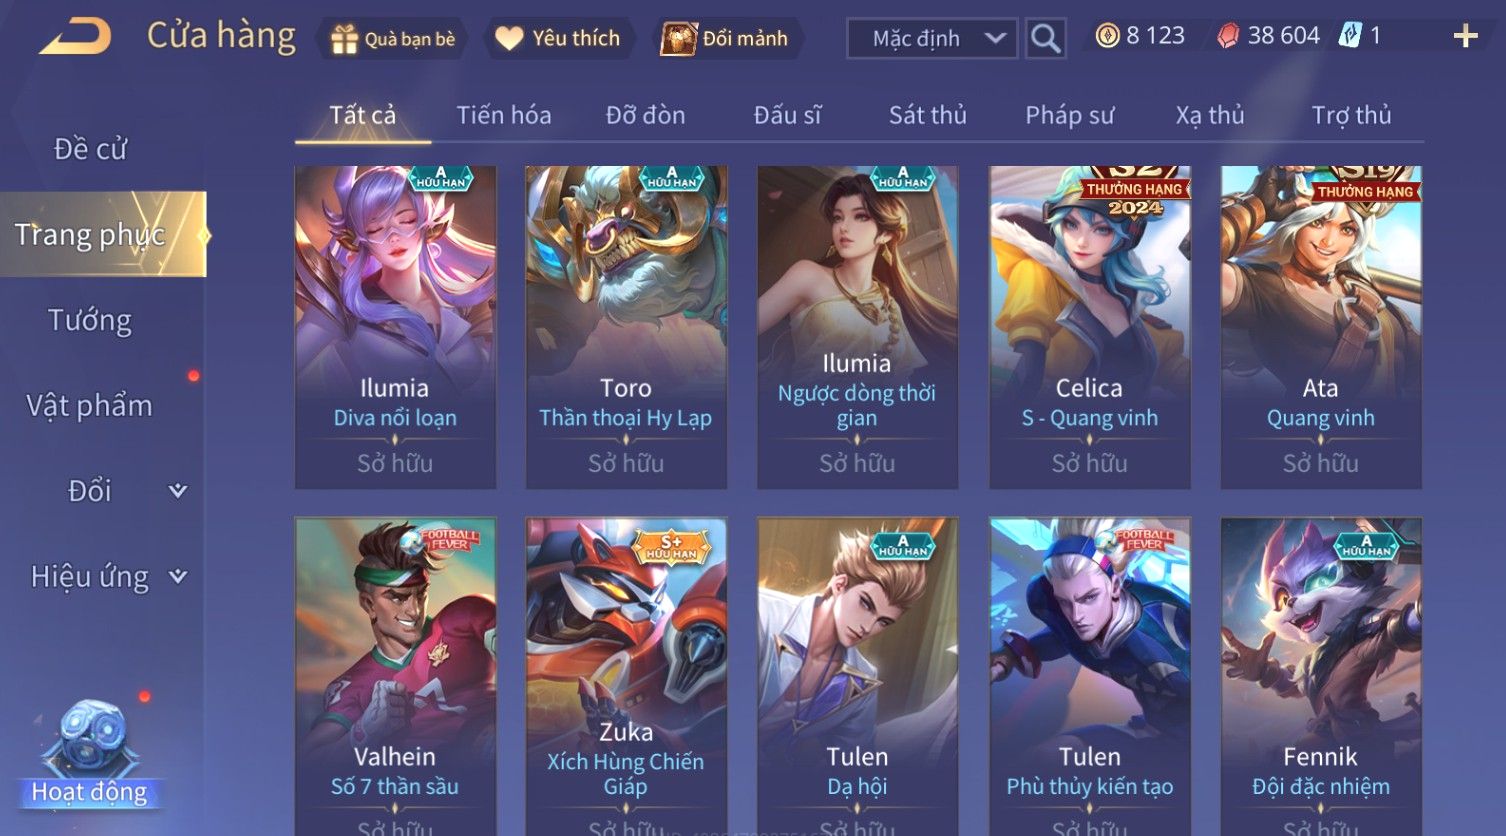Image resolution: width=1506 pixels, height=836 pixels.
Task: Open Yêu thích heart favorites
Action: coord(509,38)
